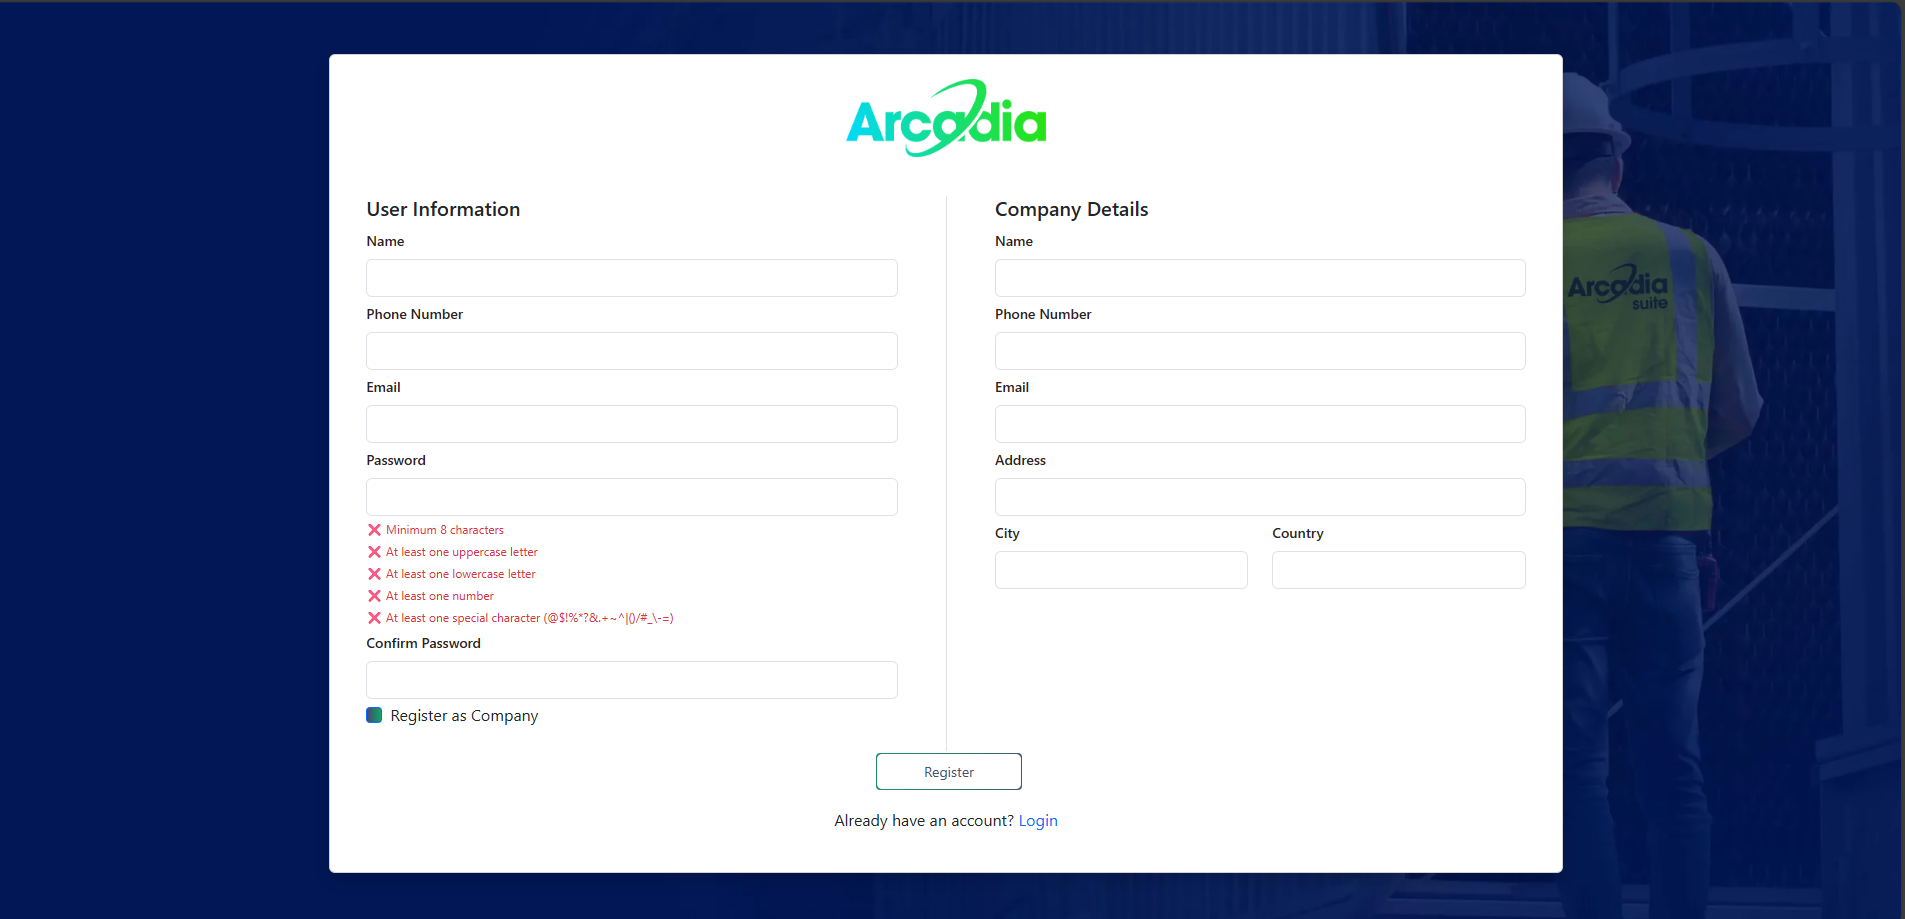Click the X icon beside At least one number
The image size is (1905, 919).
click(x=374, y=596)
